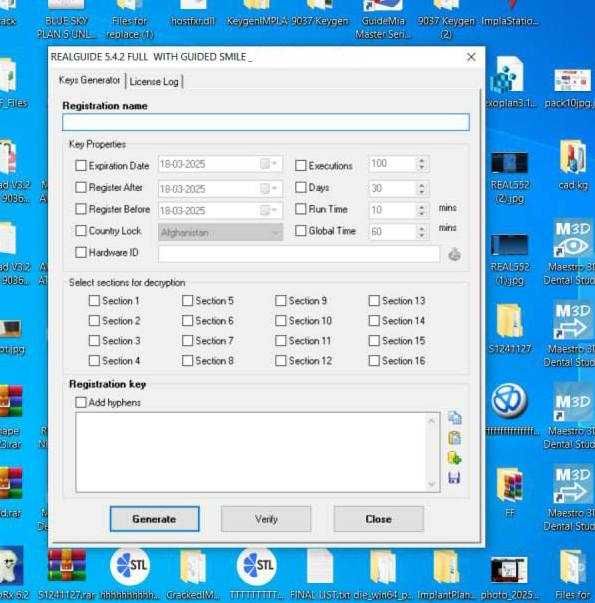The image size is (595, 603).
Task: Open REAL552 (2).jpg desktop icon
Action: [510, 177]
